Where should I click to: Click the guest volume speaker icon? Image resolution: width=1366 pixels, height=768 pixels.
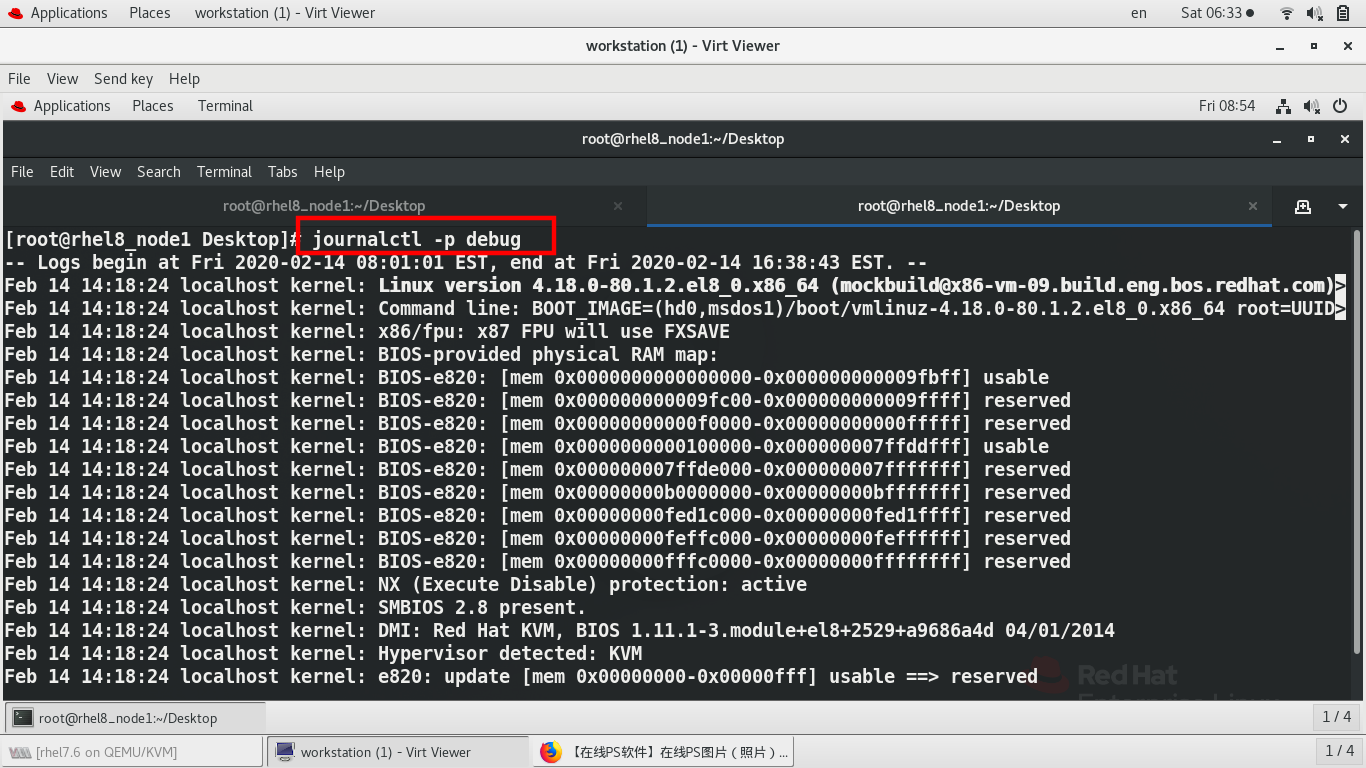[1312, 106]
